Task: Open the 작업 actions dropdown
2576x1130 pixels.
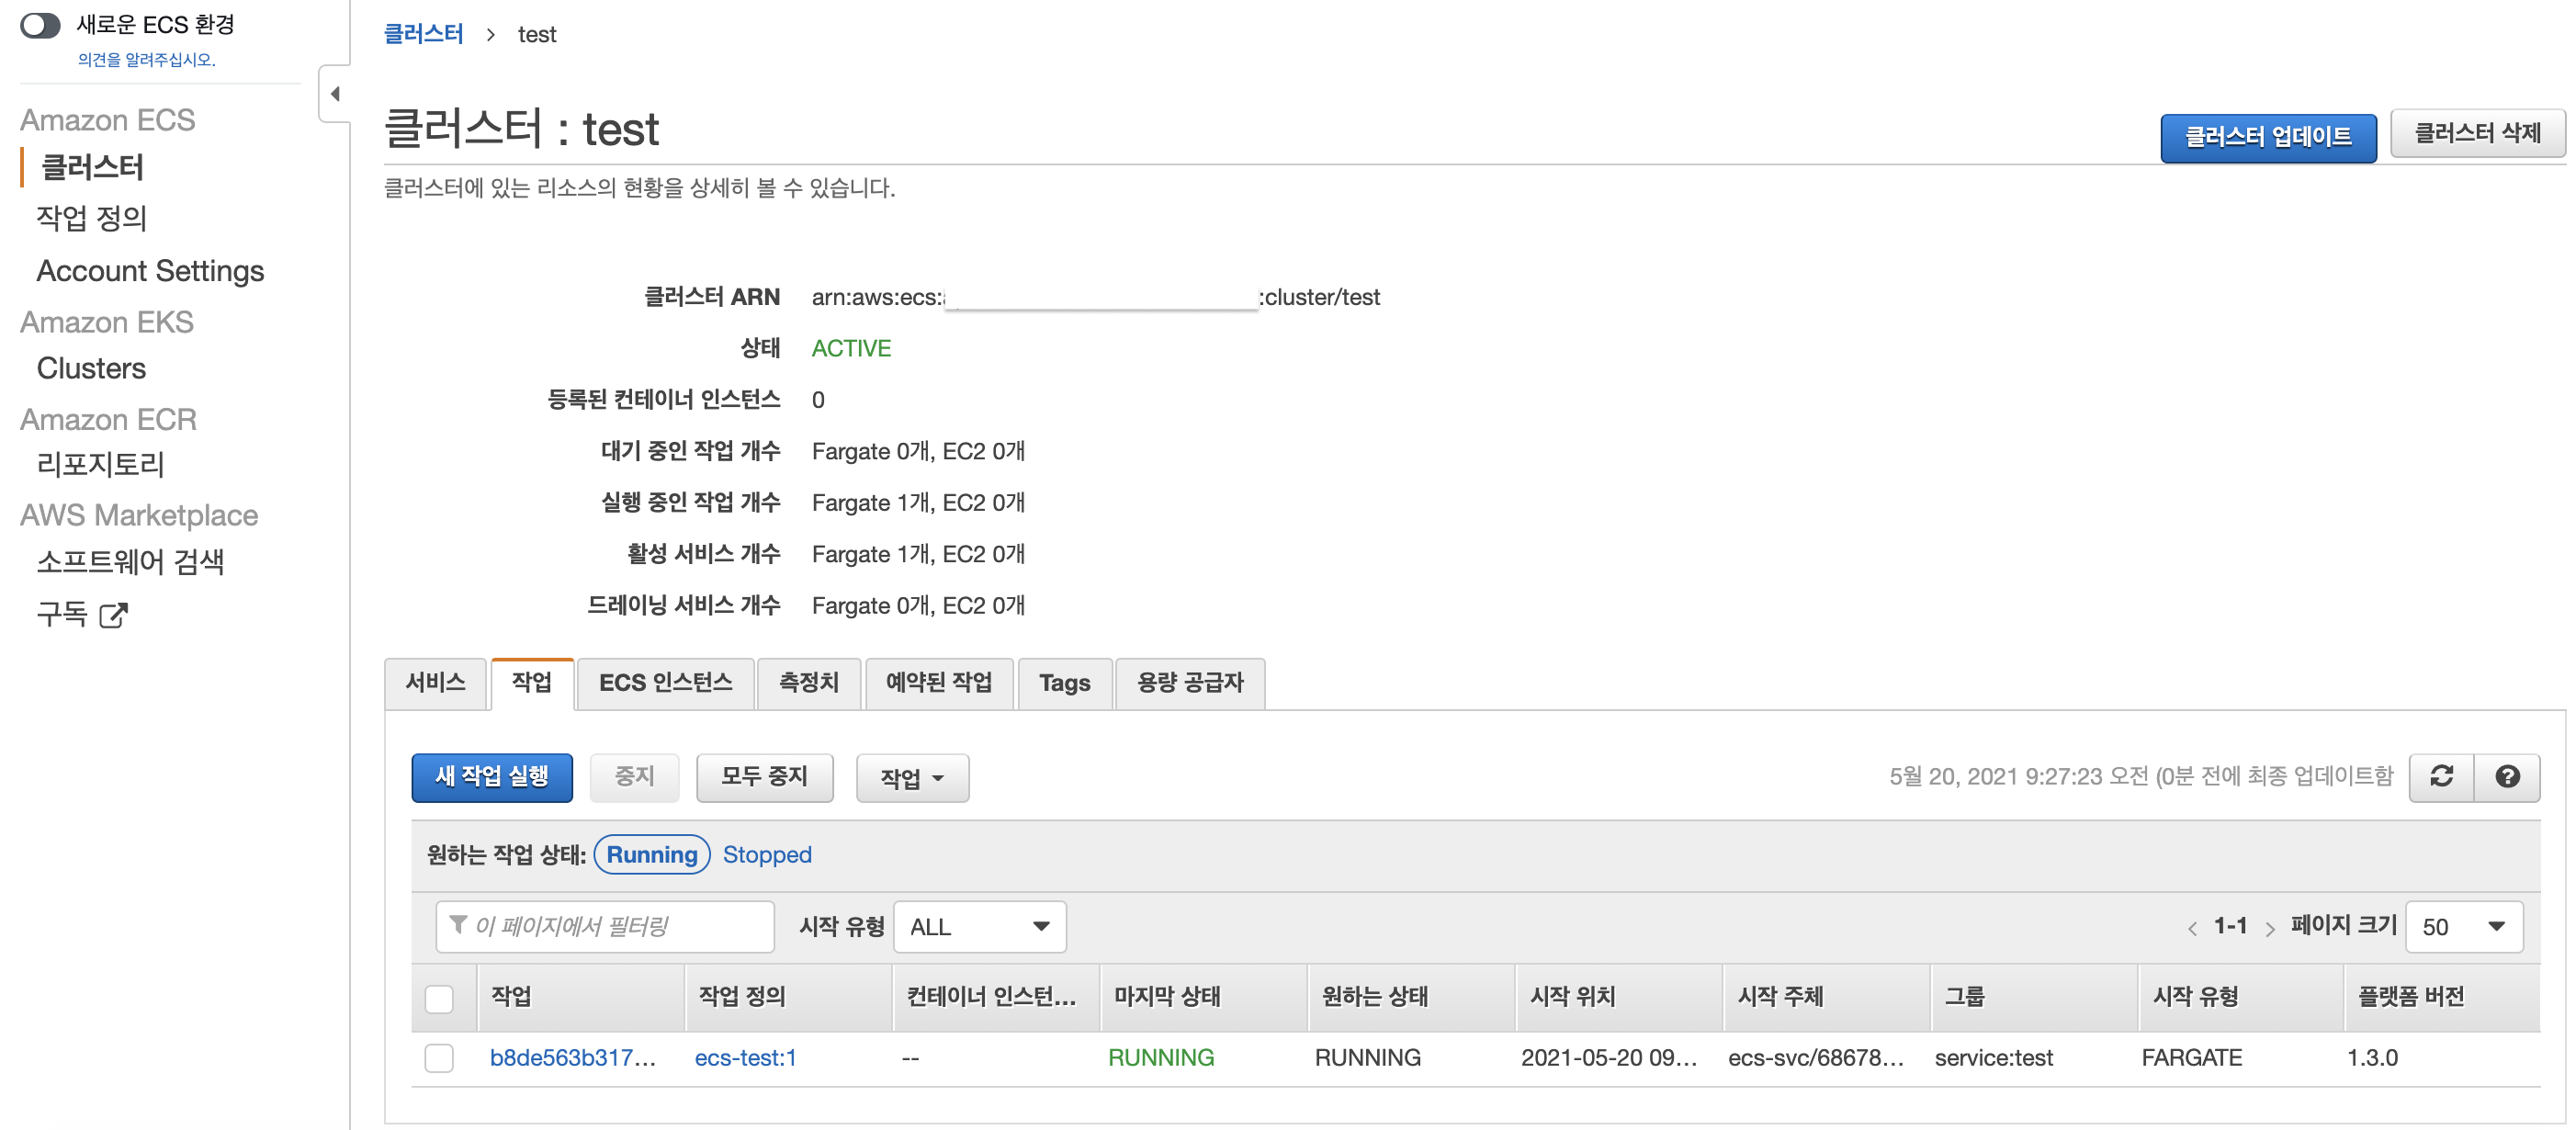Action: pyautogui.click(x=911, y=778)
